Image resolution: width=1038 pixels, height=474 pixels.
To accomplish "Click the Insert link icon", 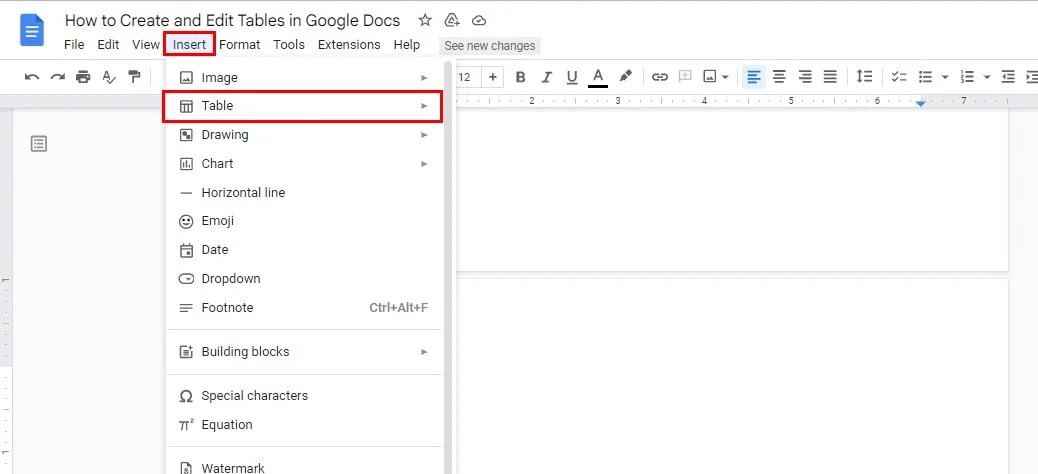I will [x=659, y=77].
